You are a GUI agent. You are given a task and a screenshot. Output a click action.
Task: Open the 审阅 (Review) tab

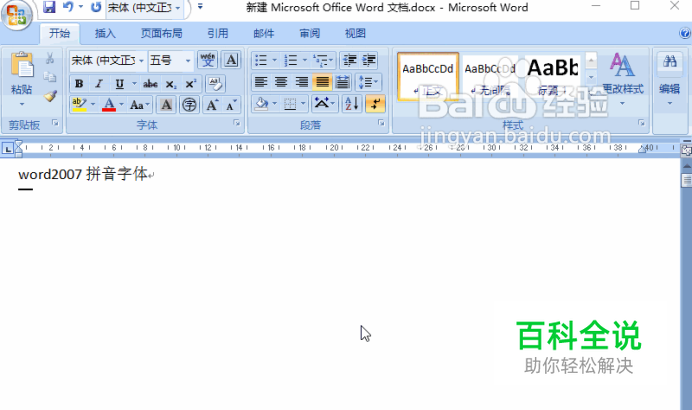[310, 34]
